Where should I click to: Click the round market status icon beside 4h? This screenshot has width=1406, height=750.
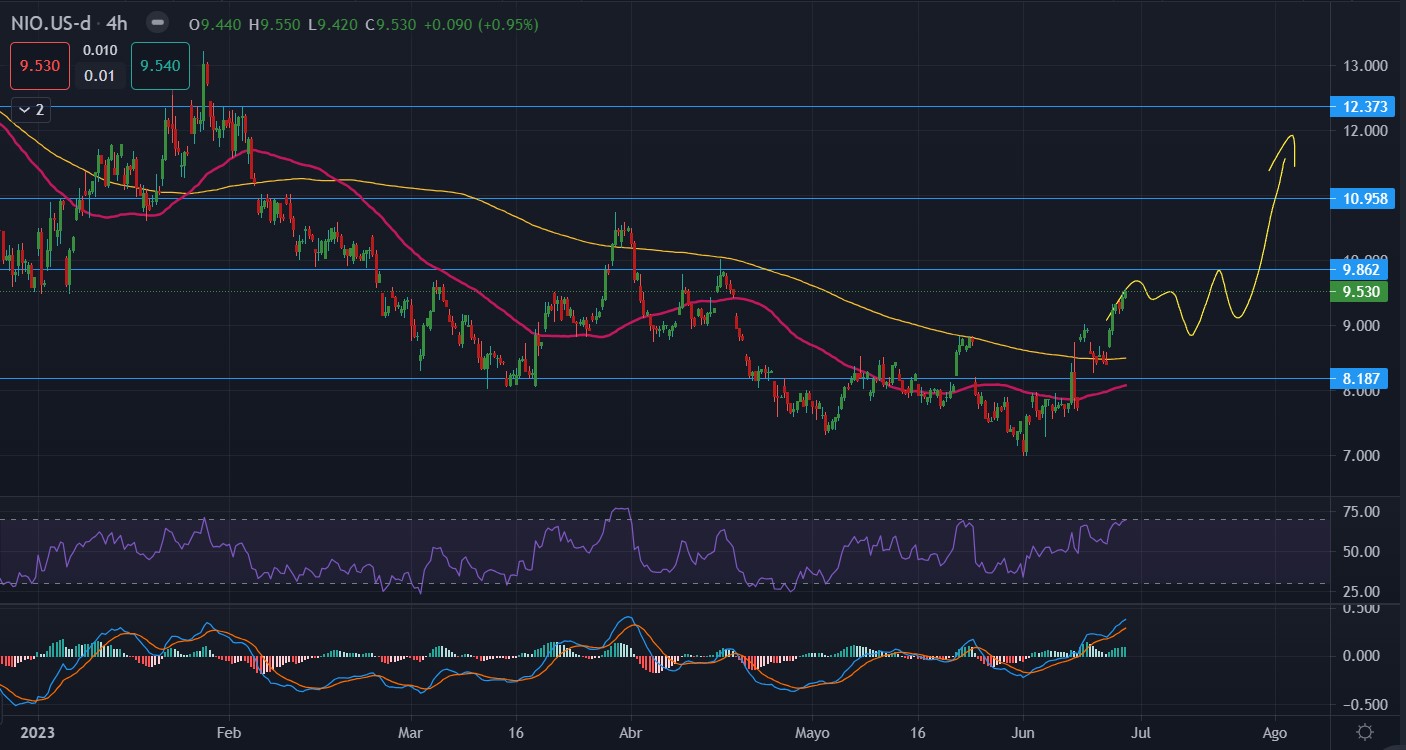point(157,23)
